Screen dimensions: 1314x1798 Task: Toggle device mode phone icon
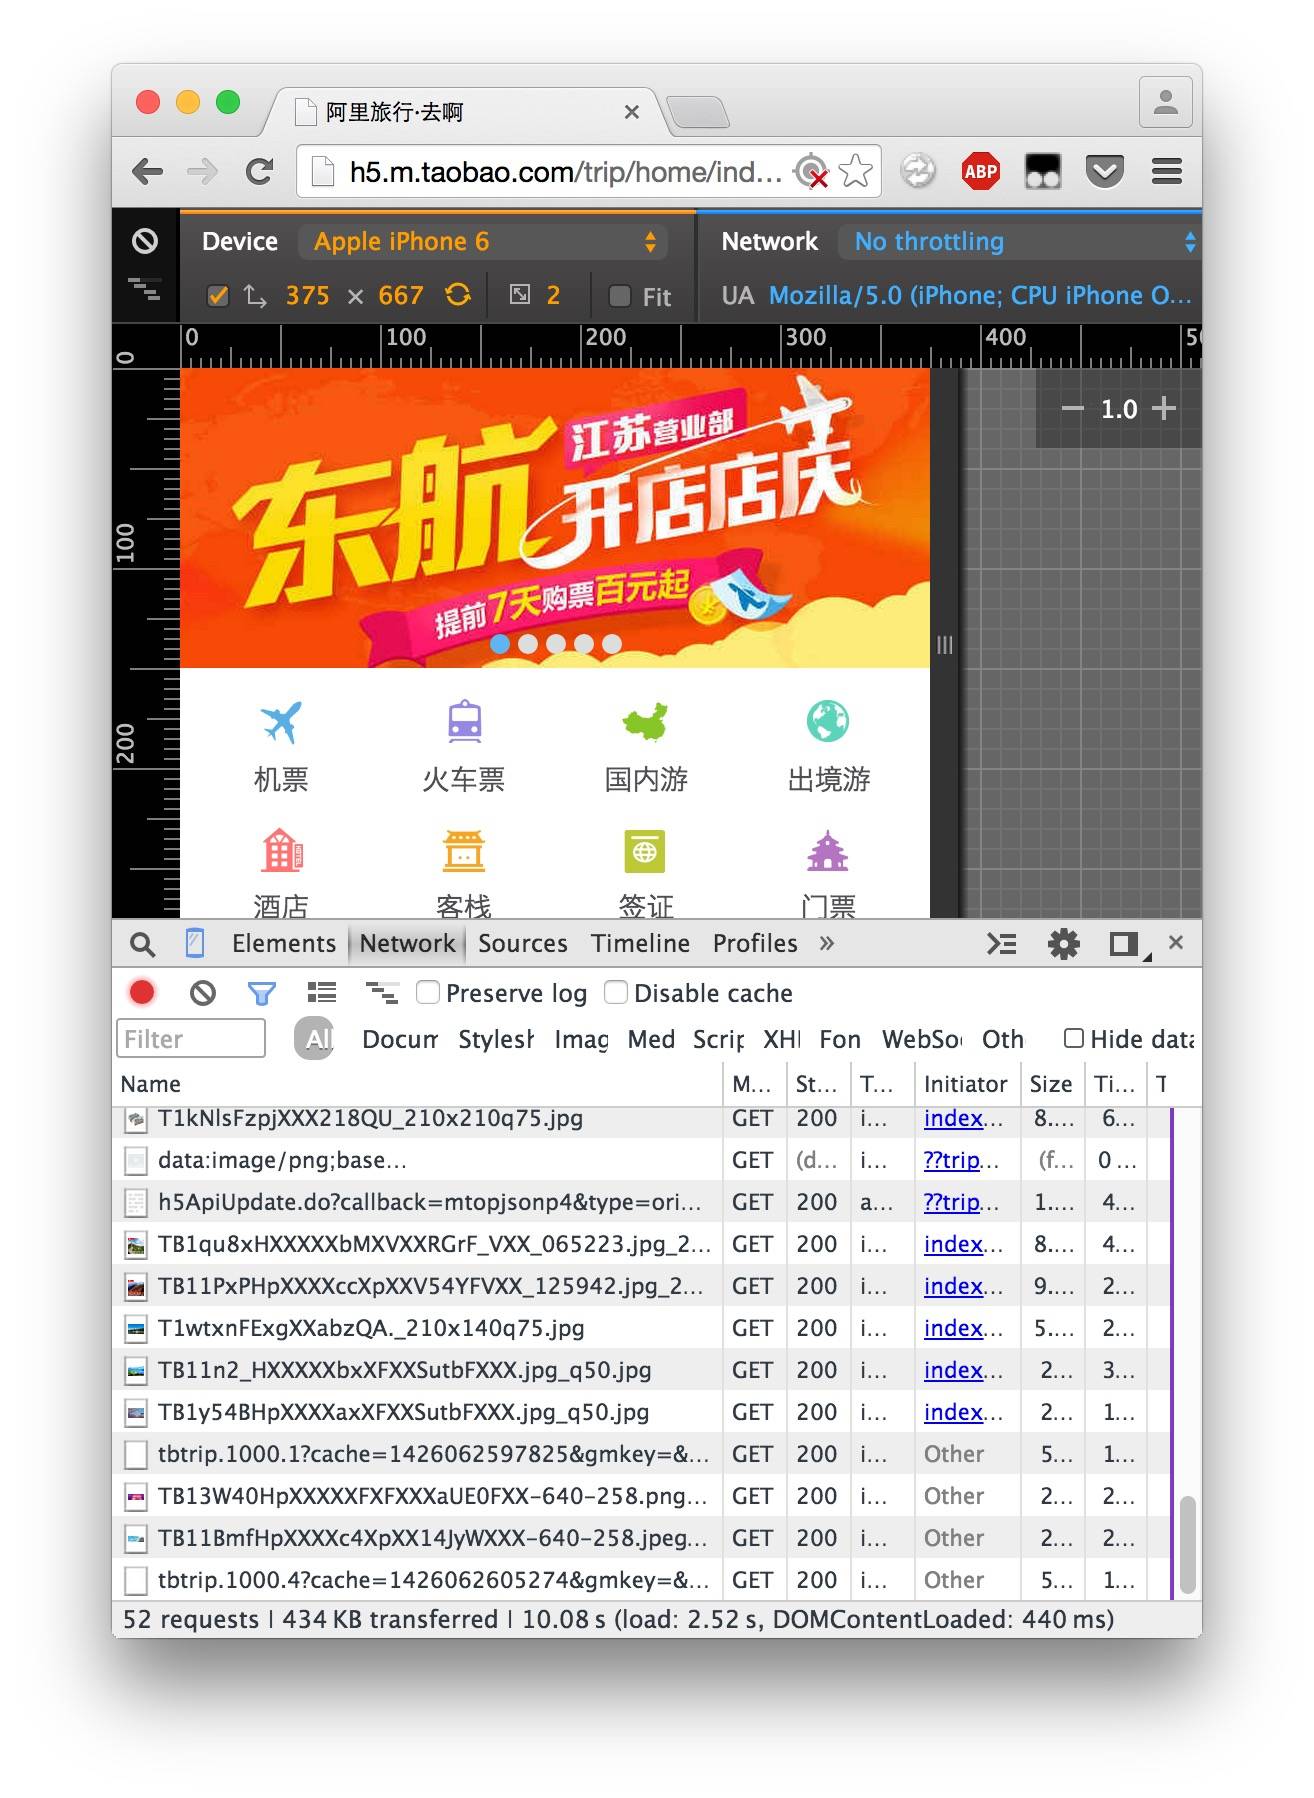point(195,943)
